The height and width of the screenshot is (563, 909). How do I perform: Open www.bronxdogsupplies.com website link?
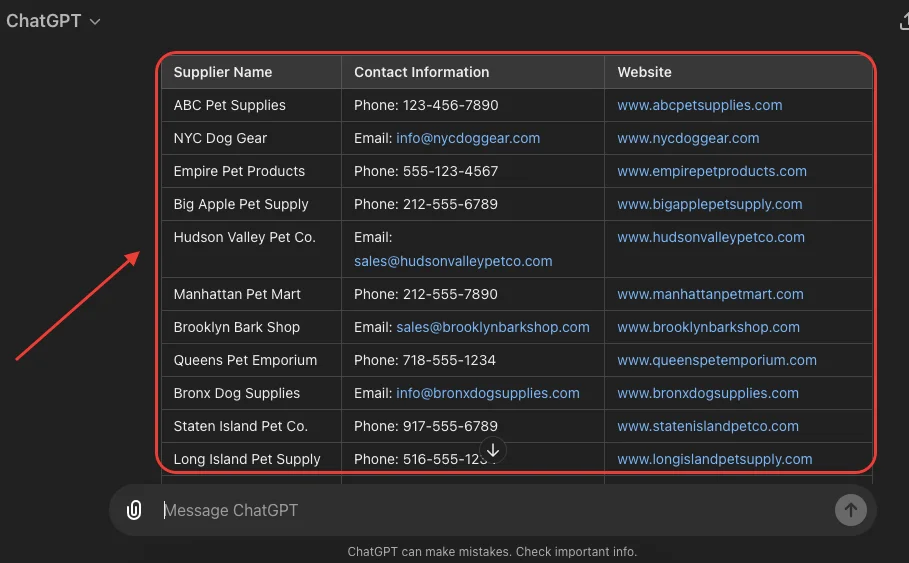pos(708,393)
